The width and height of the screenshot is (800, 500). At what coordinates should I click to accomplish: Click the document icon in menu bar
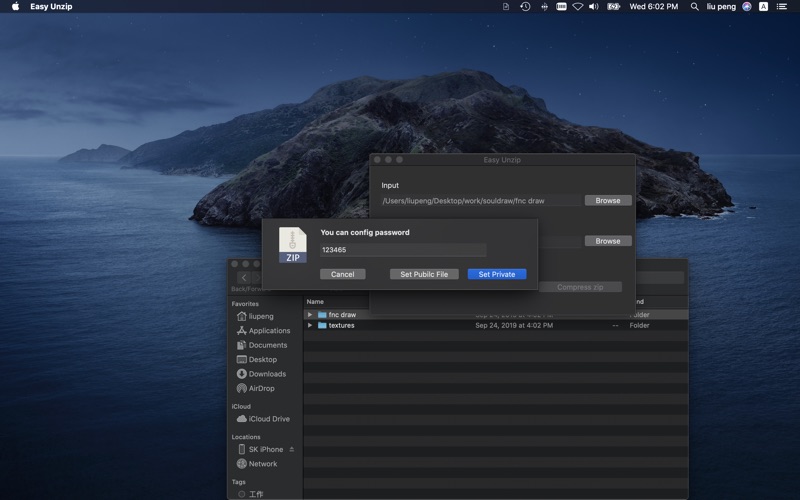506,7
